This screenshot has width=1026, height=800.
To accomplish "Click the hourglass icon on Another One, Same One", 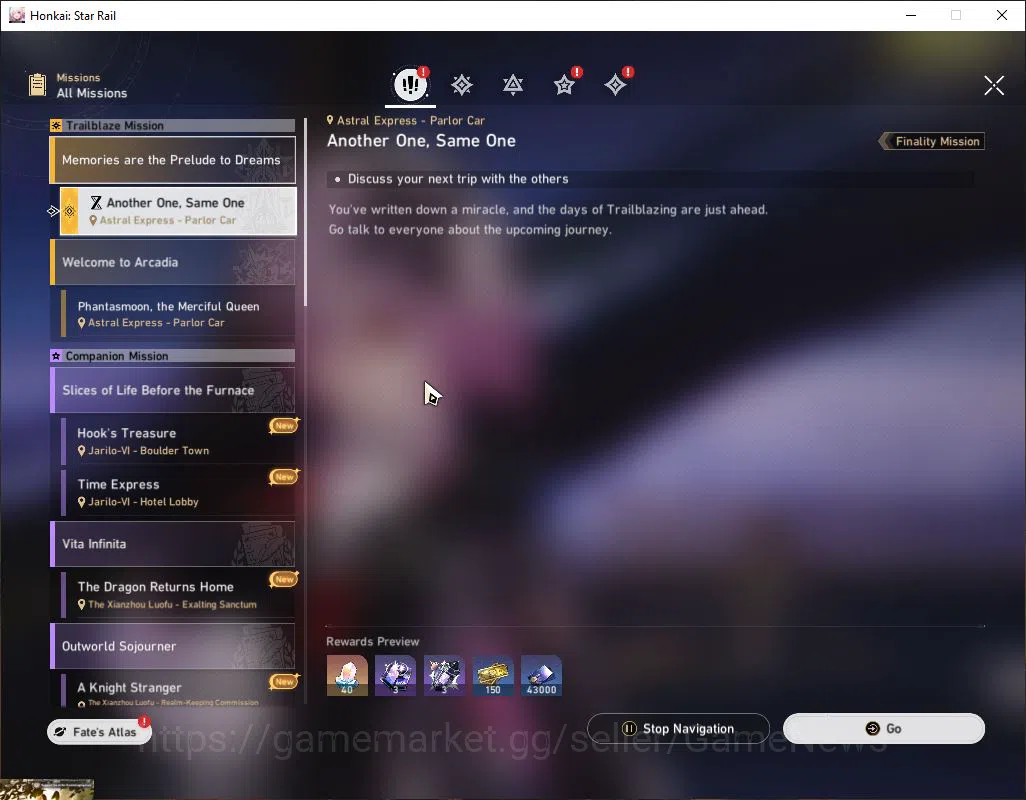I will click(x=96, y=203).
